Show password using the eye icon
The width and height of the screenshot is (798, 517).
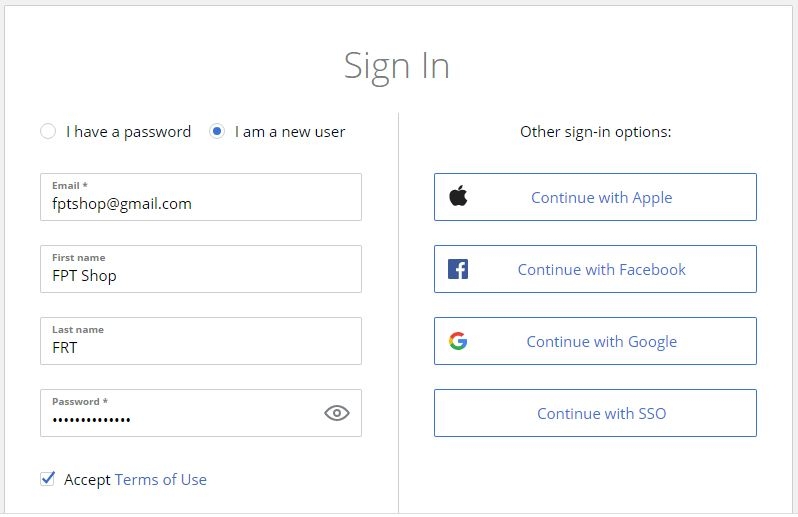[336, 413]
